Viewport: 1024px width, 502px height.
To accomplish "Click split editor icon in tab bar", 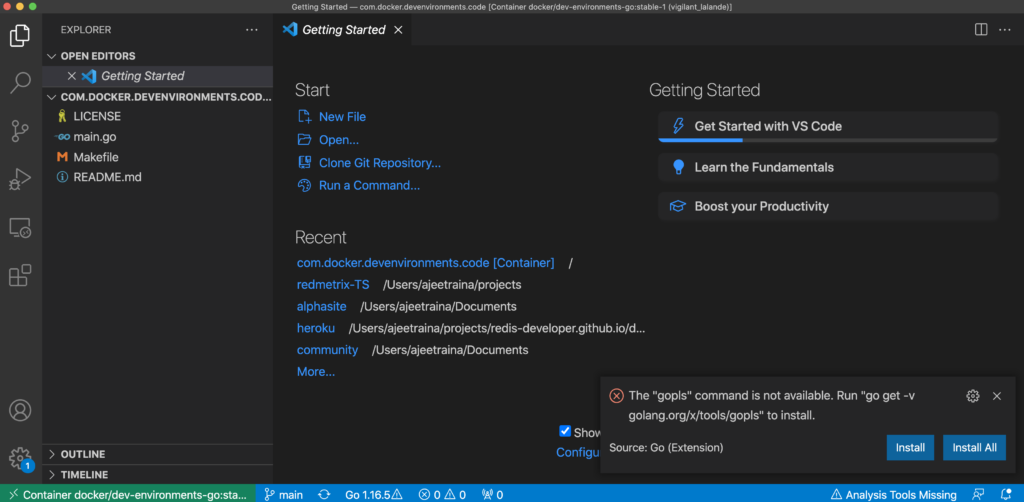I will pyautogui.click(x=981, y=30).
